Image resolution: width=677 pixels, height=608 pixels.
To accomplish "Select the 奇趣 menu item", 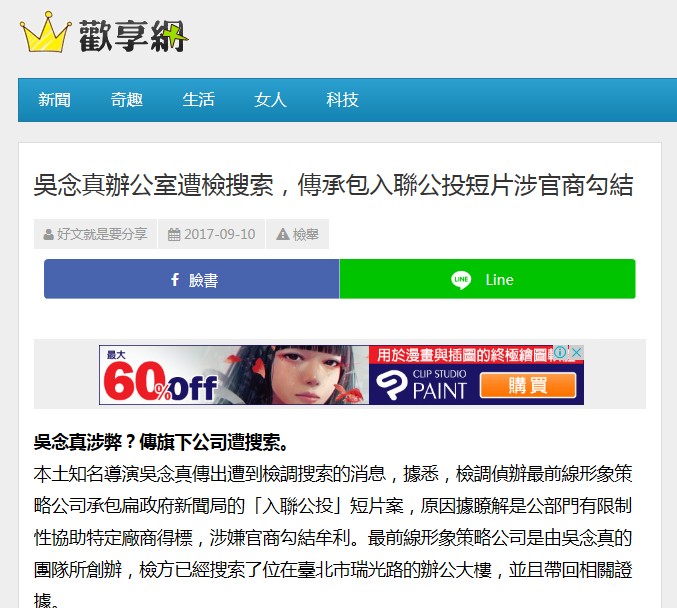I will click(x=127, y=100).
